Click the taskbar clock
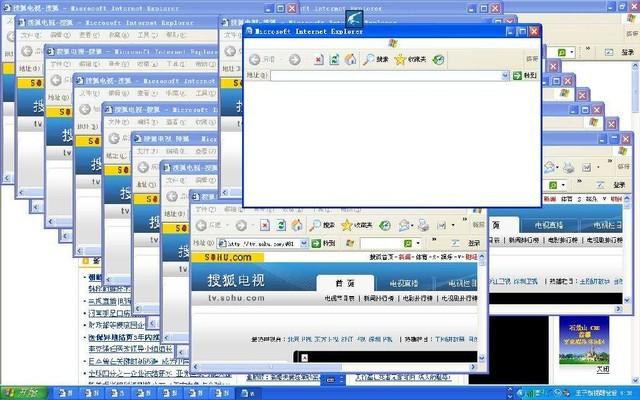 [x=628, y=393]
